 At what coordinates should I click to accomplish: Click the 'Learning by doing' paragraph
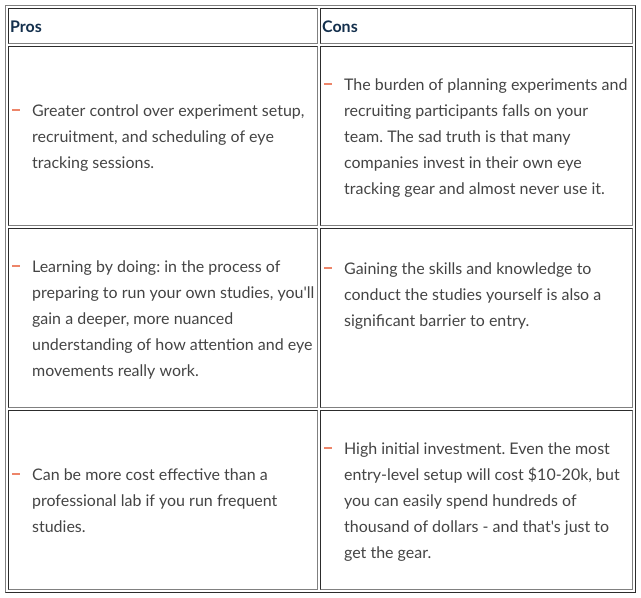pyautogui.click(x=173, y=318)
